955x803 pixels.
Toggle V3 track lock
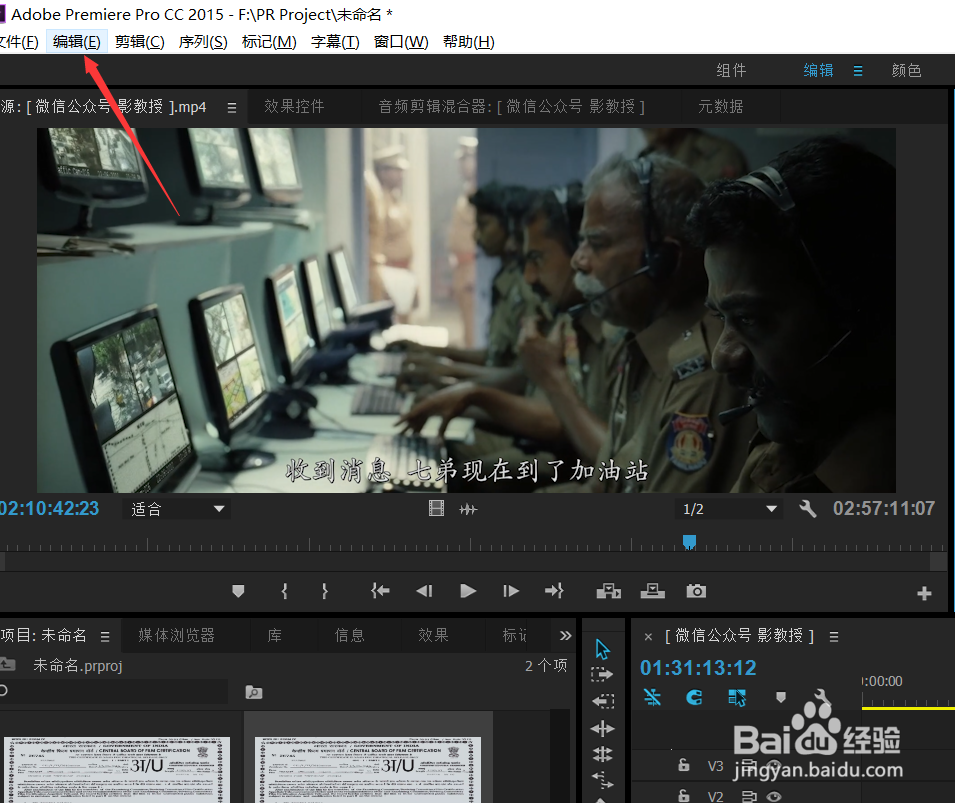684,765
